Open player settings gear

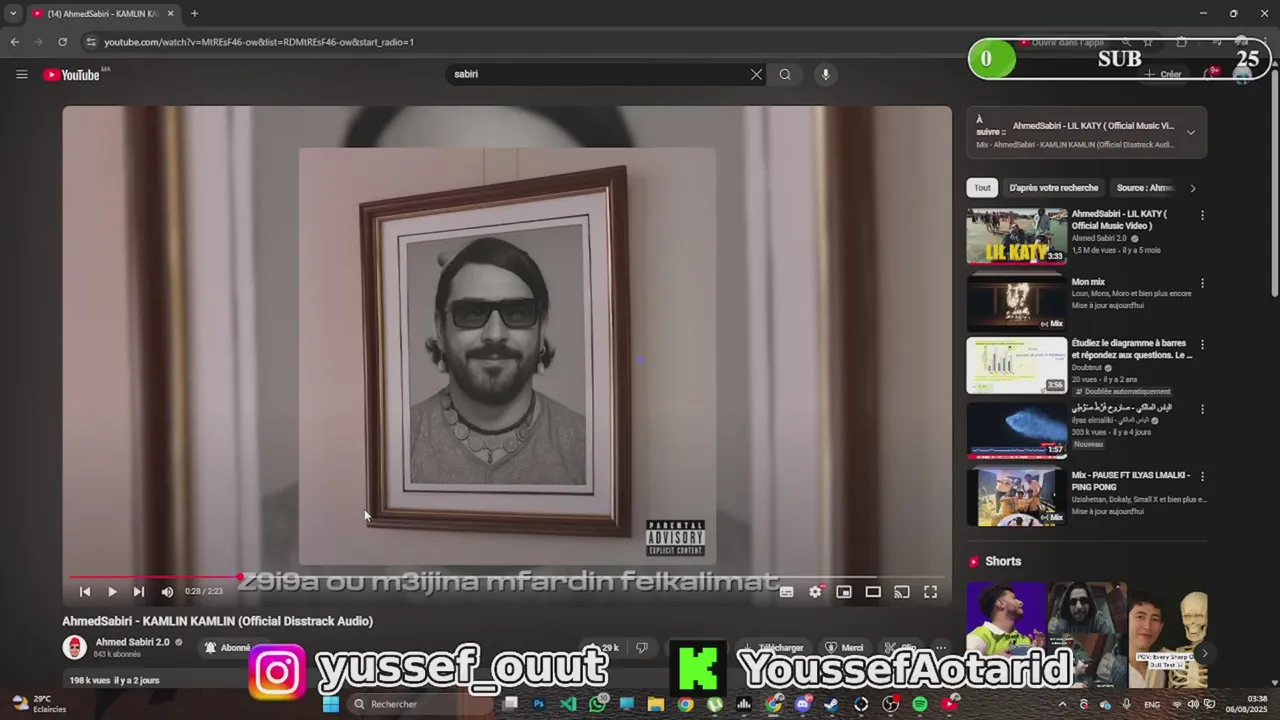(x=815, y=592)
